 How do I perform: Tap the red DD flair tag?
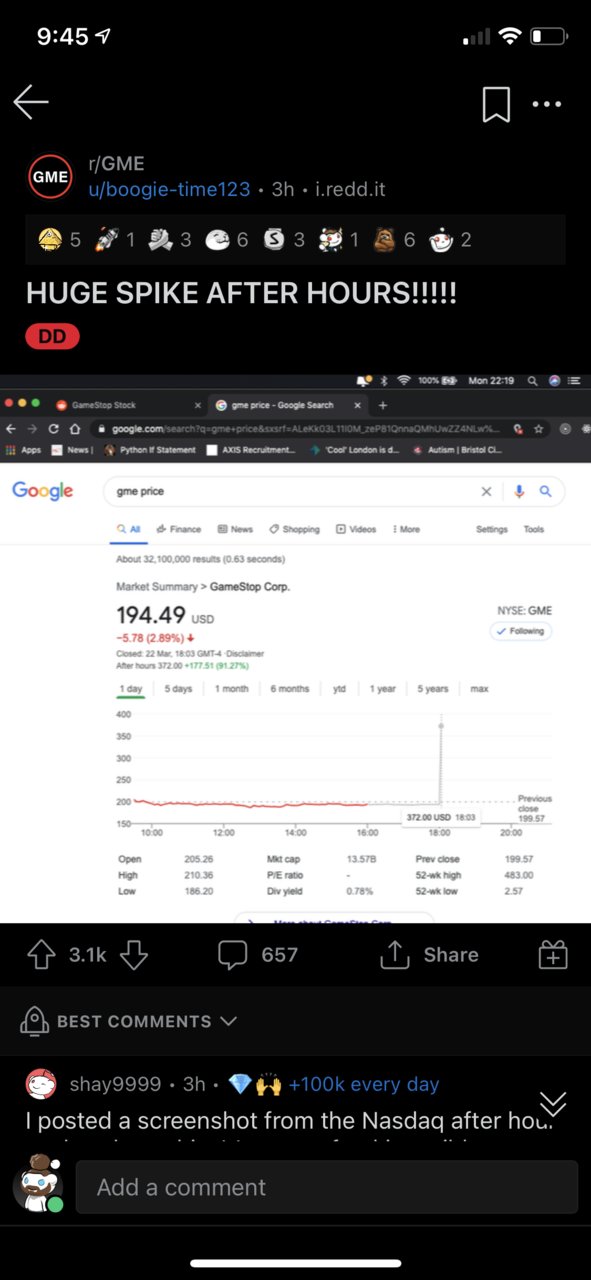point(52,337)
